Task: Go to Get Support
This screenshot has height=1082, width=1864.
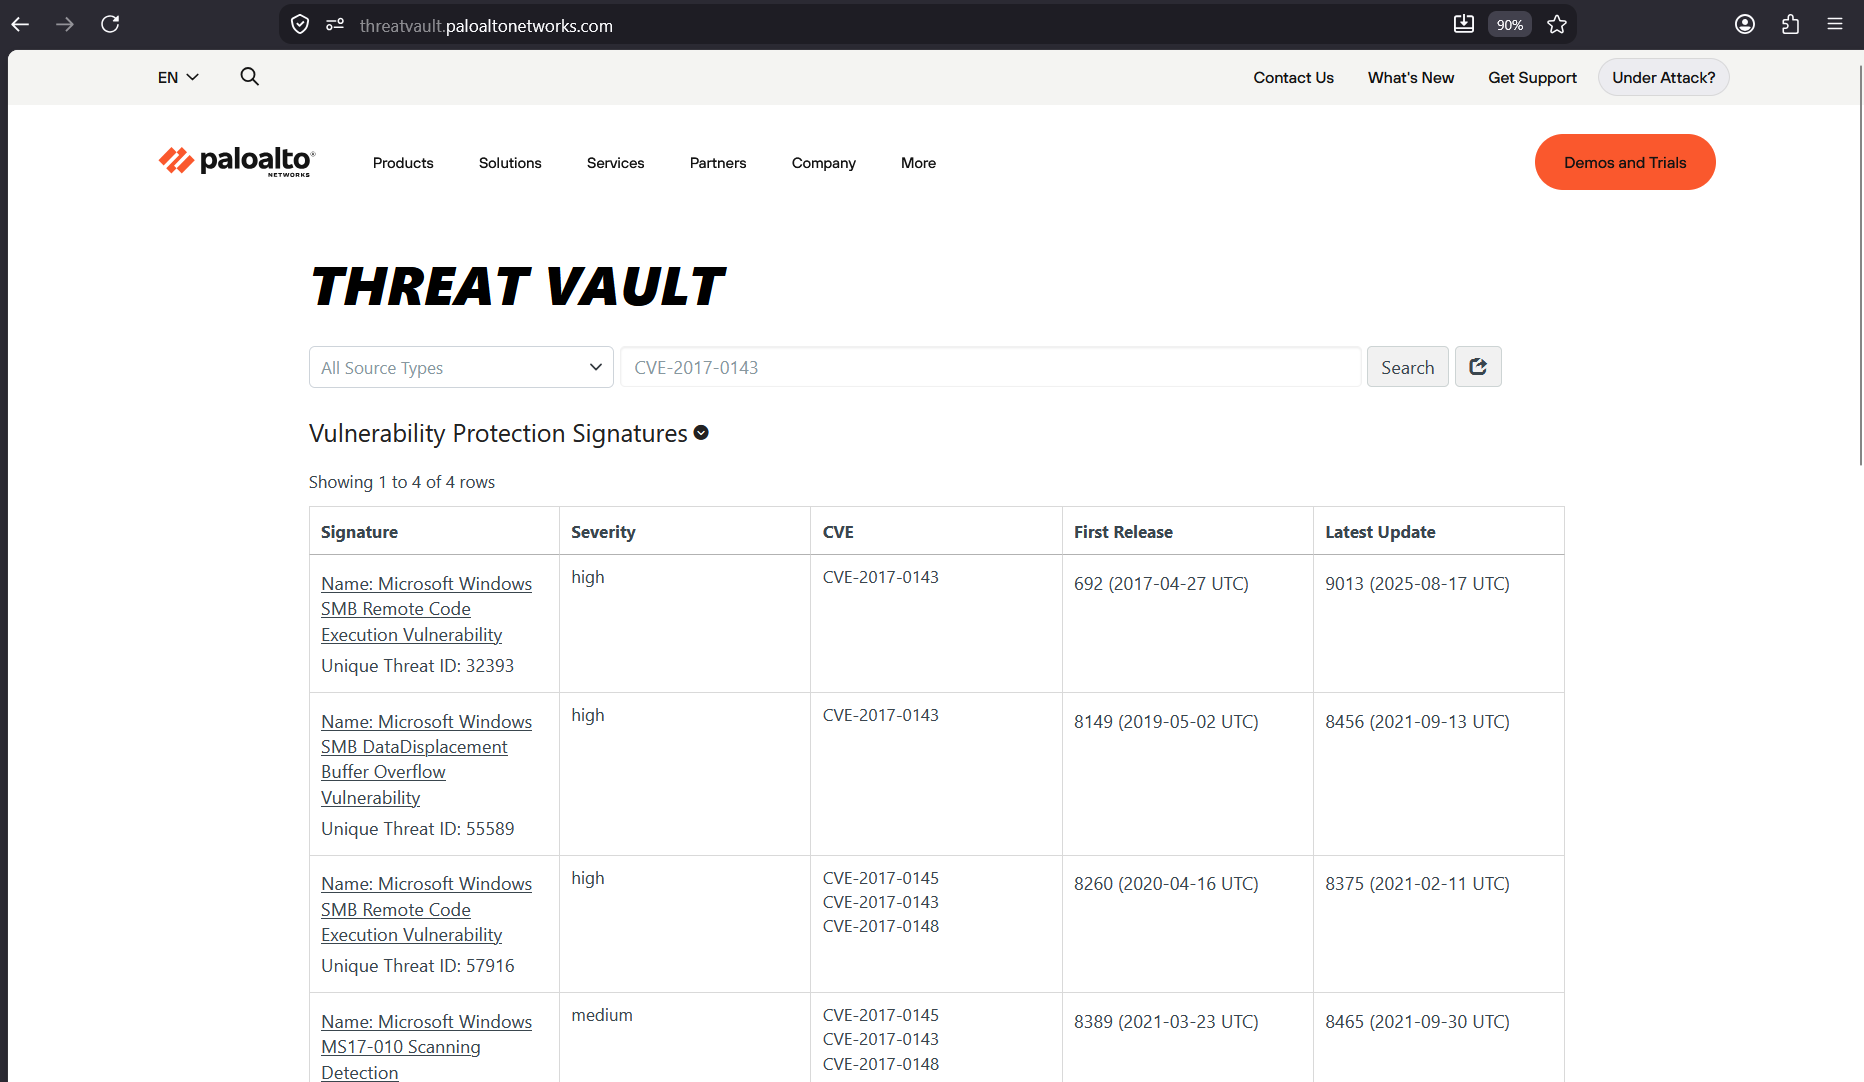Action: tap(1532, 78)
